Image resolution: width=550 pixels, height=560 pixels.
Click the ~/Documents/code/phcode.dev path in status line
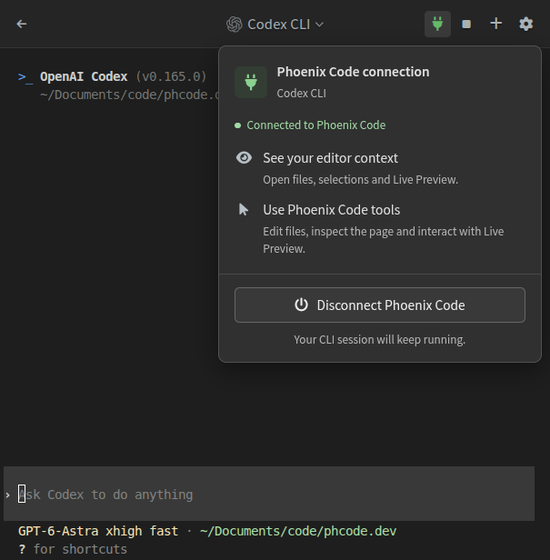(x=298, y=531)
